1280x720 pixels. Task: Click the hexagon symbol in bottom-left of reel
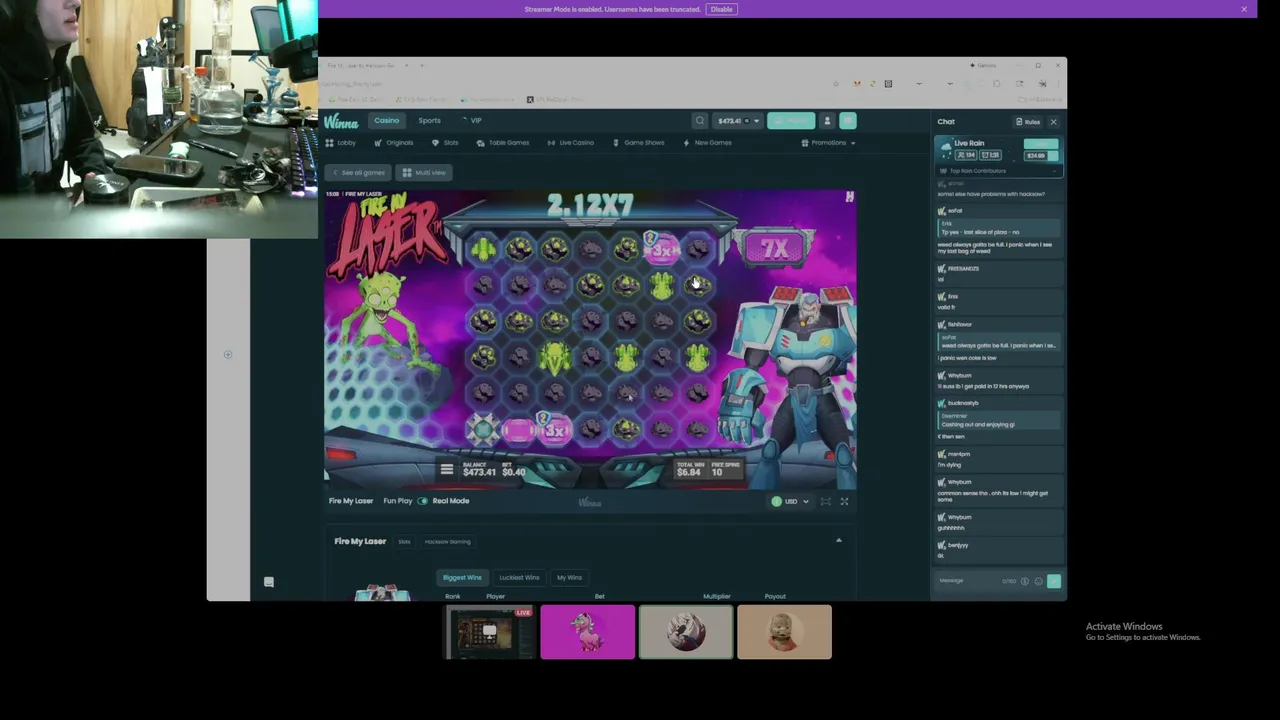tap(483, 430)
